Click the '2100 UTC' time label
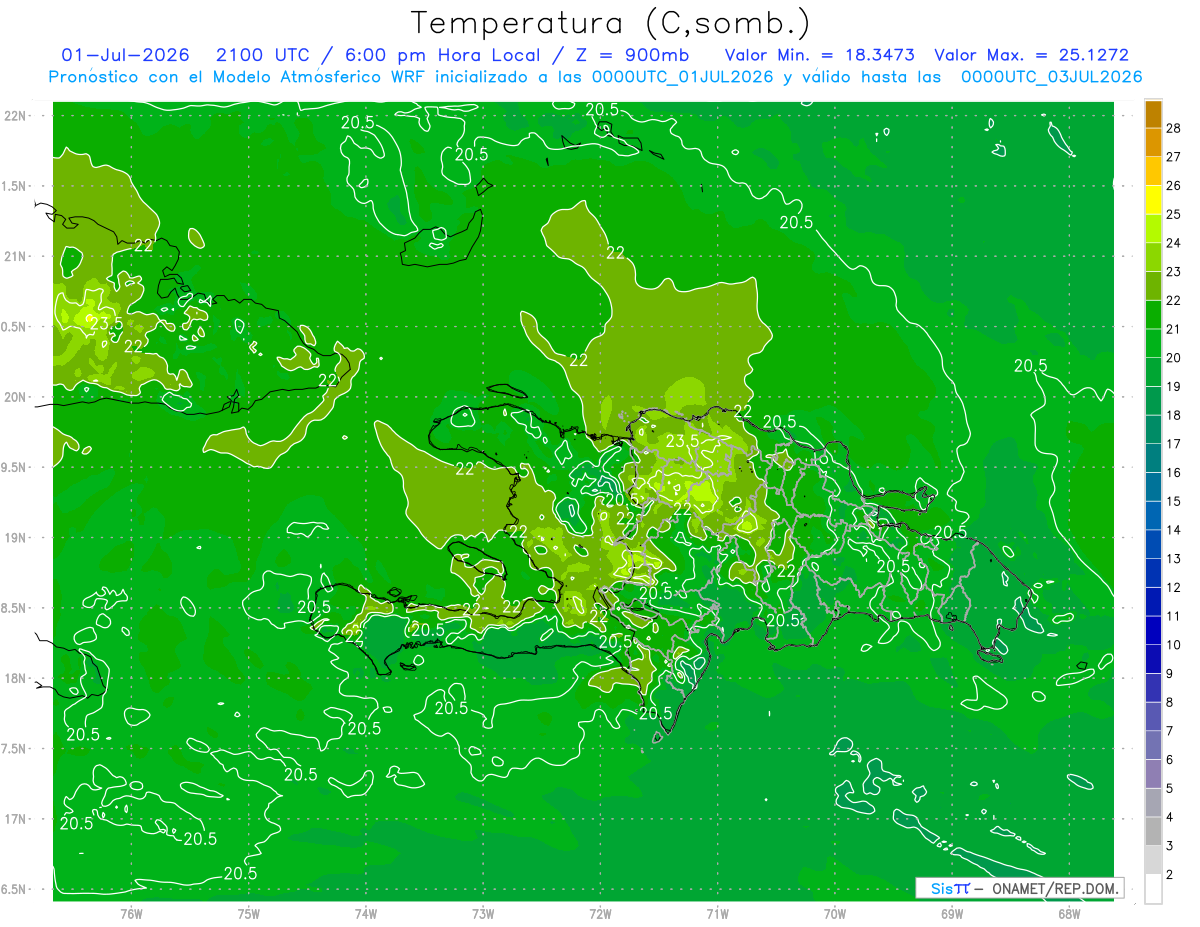Screen dimensions: 1200x927 coord(263,55)
